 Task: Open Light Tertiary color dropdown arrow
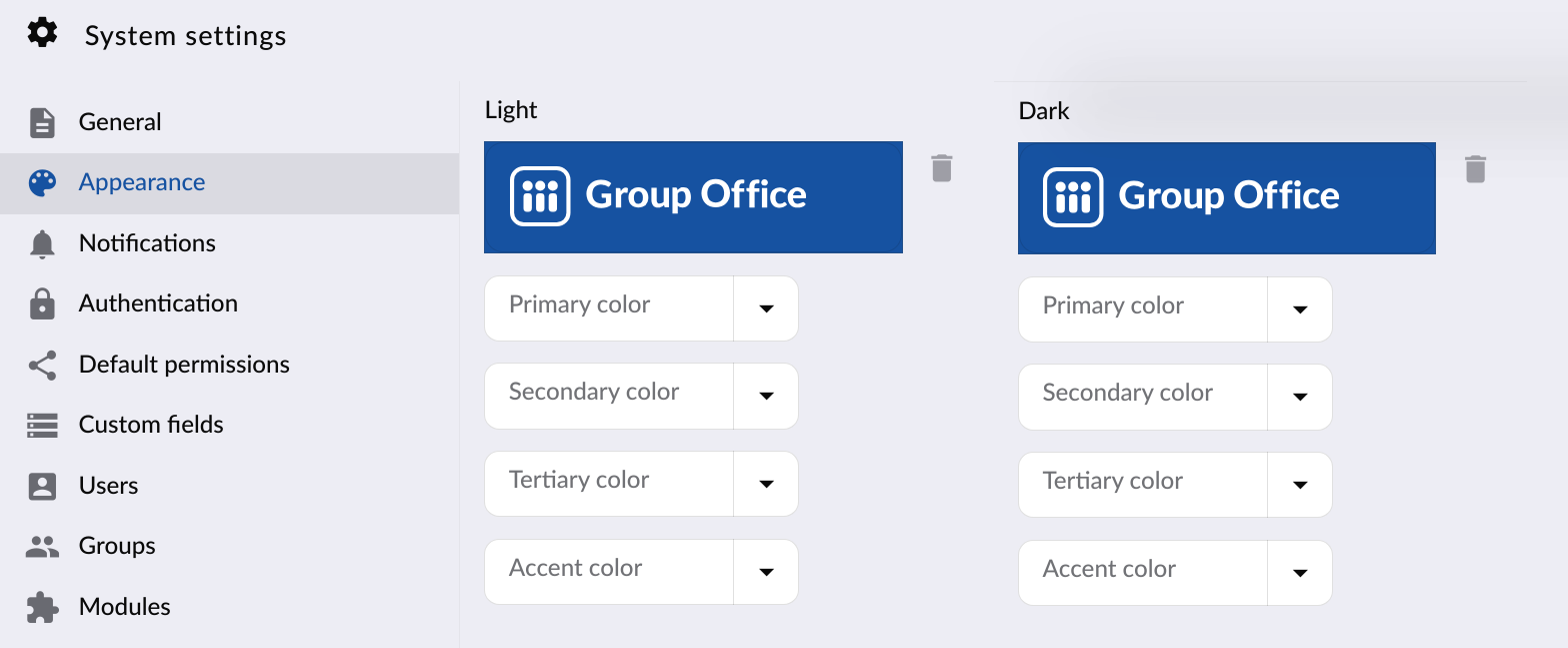click(766, 484)
